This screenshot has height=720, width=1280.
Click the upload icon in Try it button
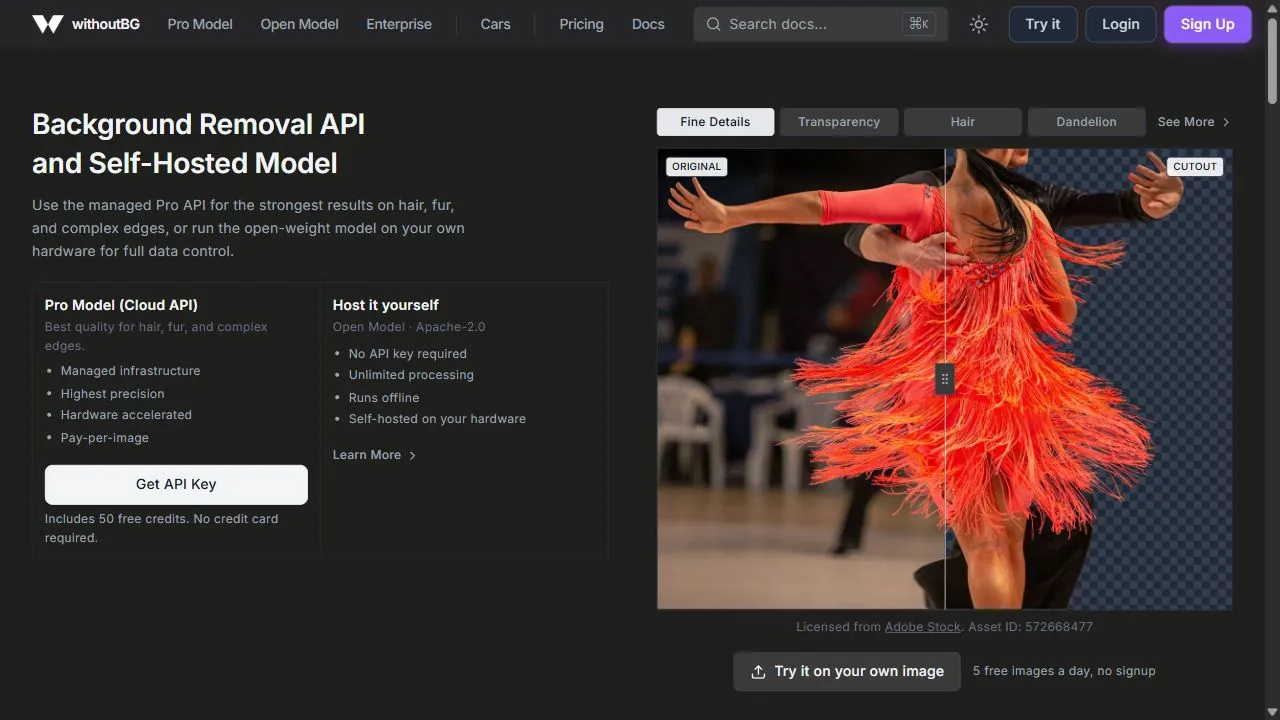759,672
